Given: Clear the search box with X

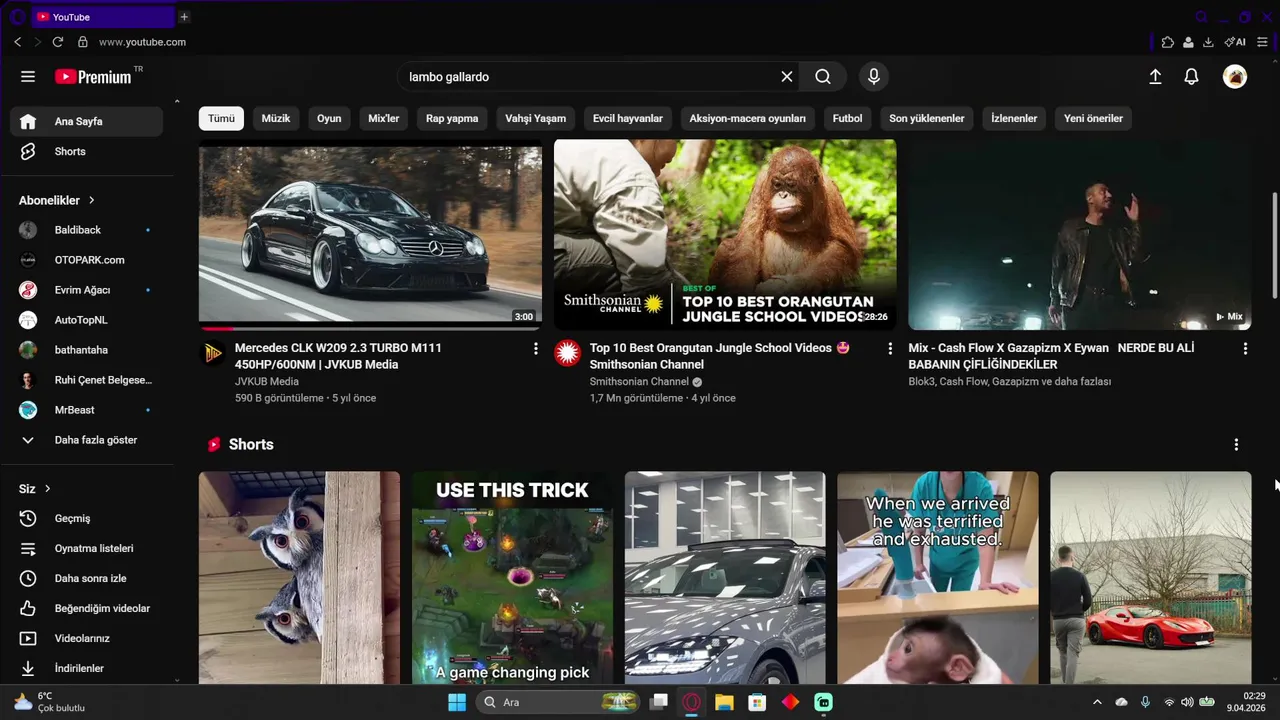Looking at the screenshot, I should coord(787,77).
